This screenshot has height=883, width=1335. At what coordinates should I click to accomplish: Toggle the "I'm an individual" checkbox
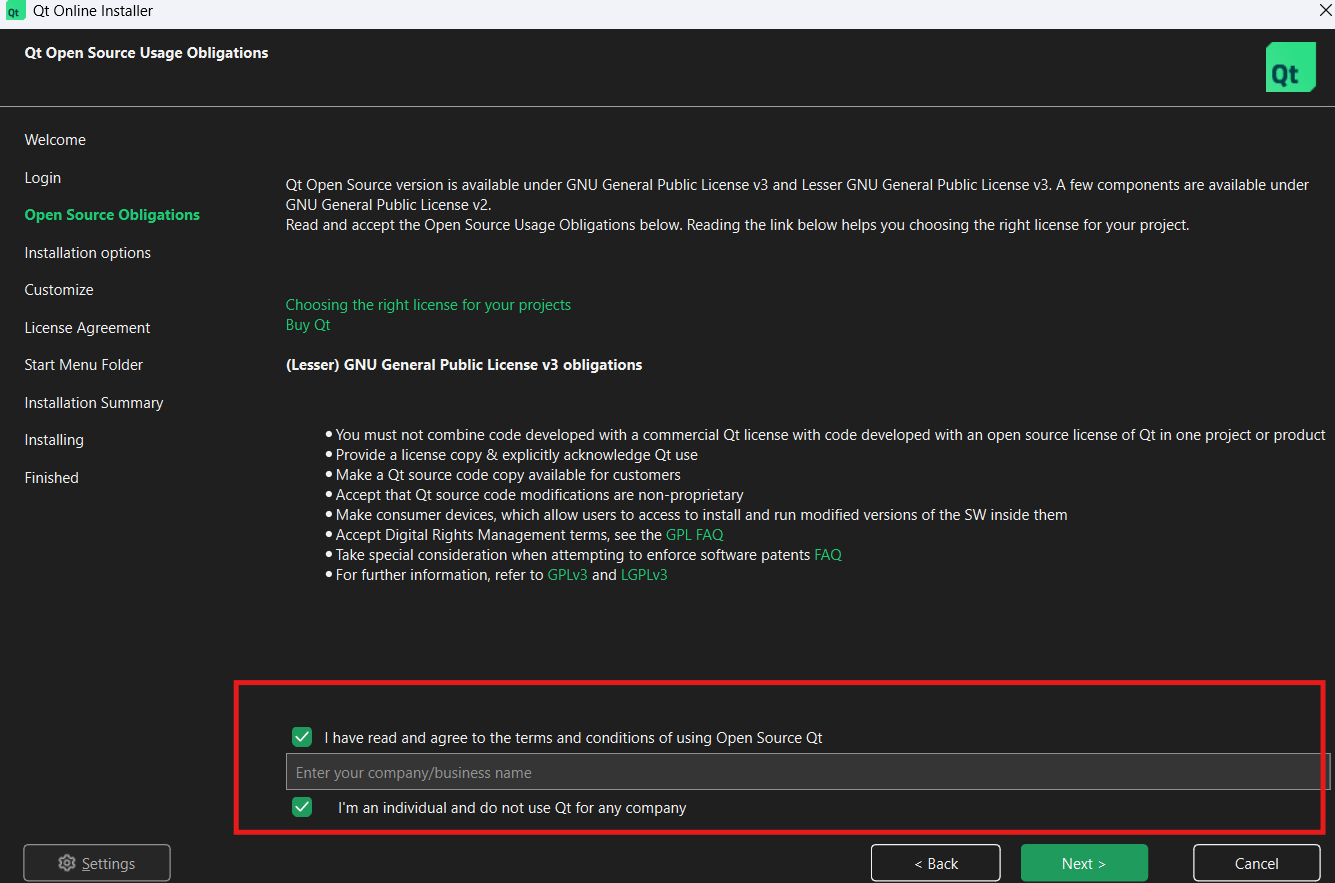(302, 807)
